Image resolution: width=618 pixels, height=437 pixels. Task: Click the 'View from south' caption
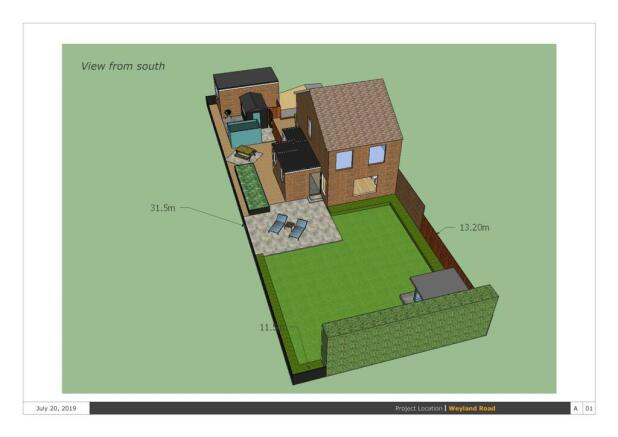pos(123,66)
